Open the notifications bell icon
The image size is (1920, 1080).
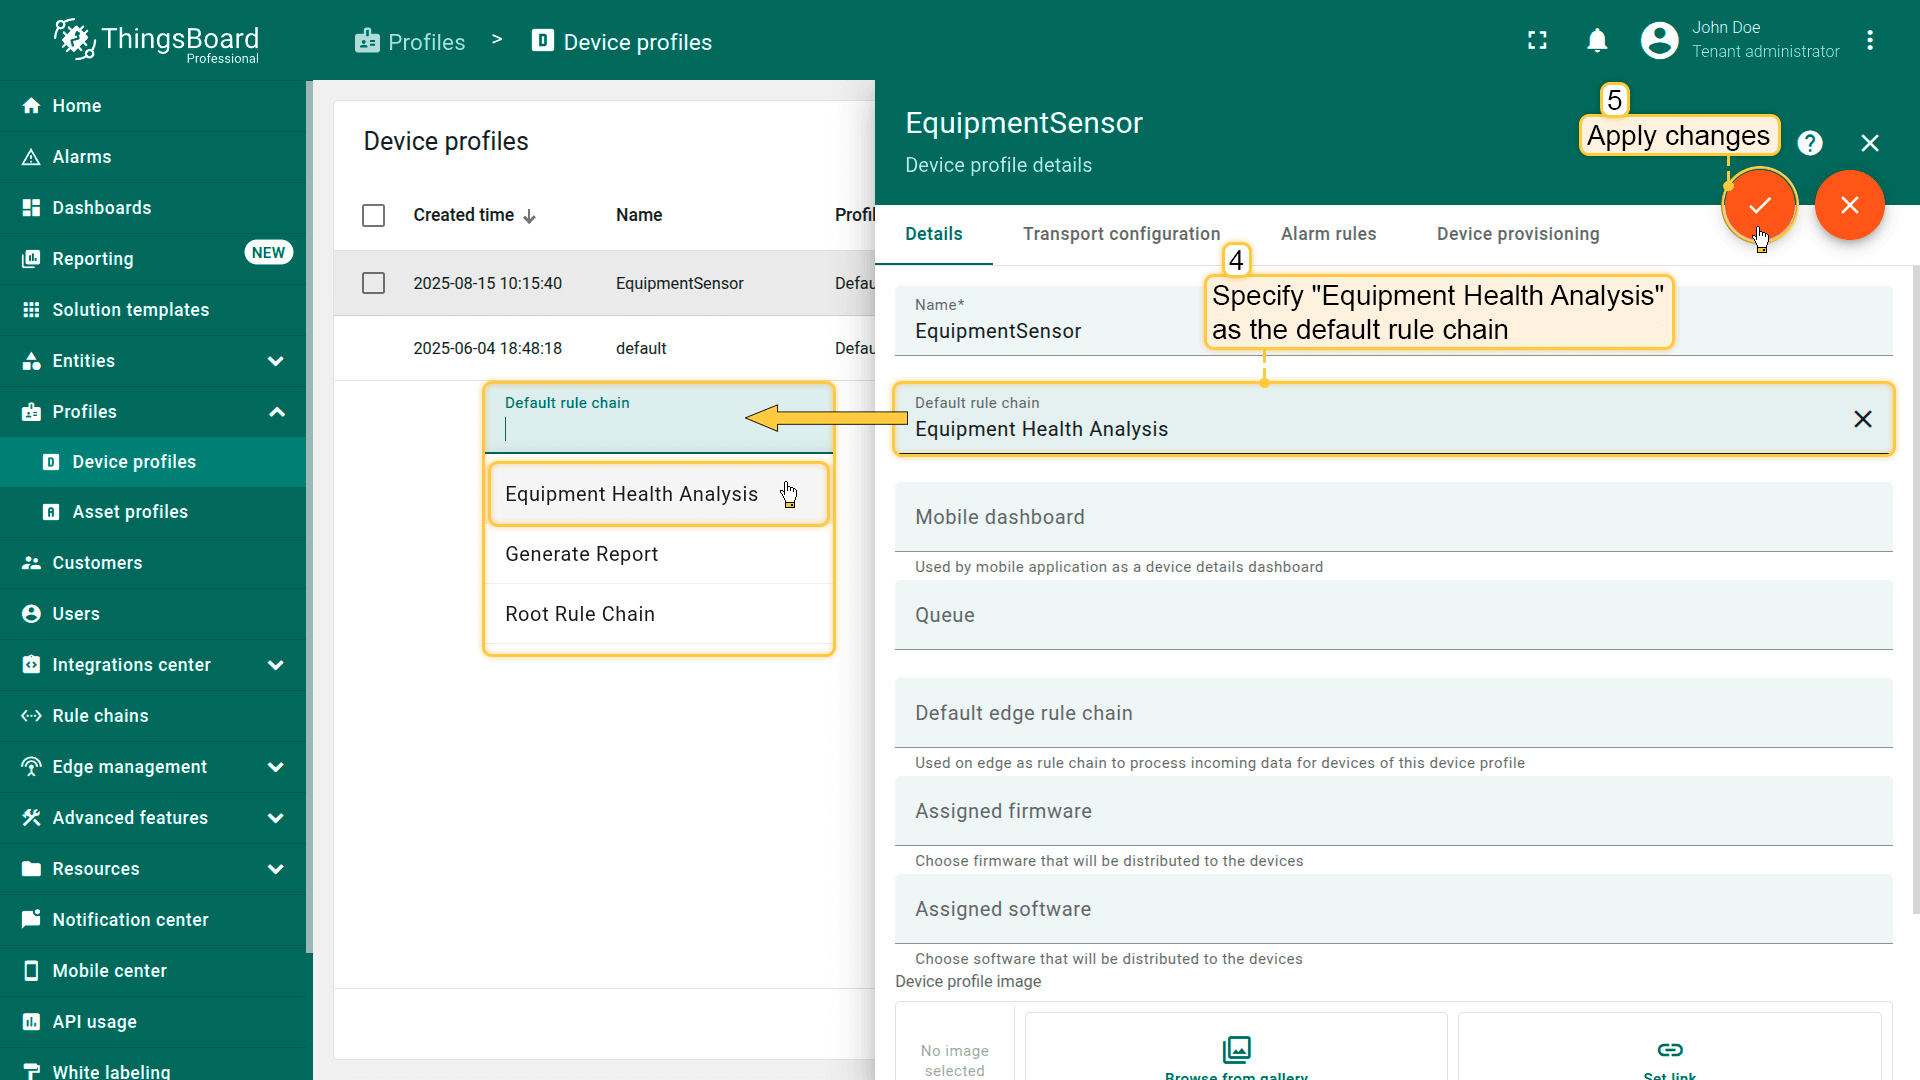point(1597,40)
